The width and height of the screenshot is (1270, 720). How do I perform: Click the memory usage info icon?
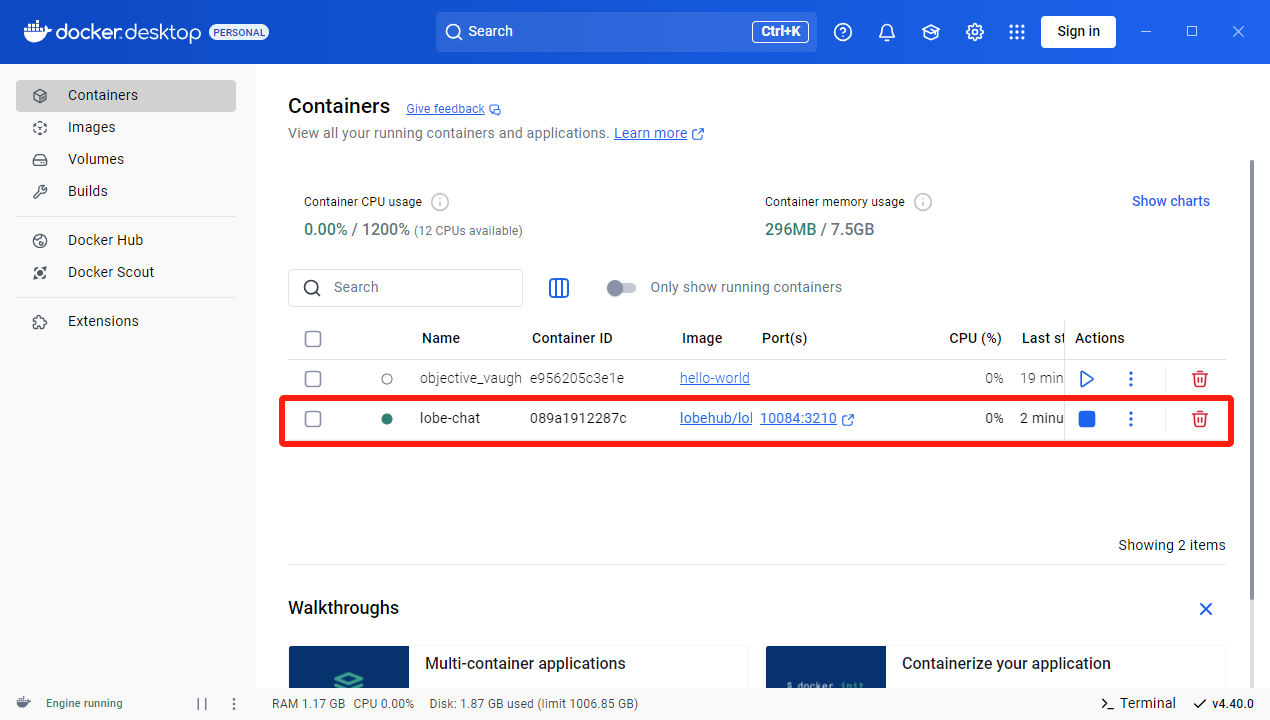pyautogui.click(x=923, y=202)
